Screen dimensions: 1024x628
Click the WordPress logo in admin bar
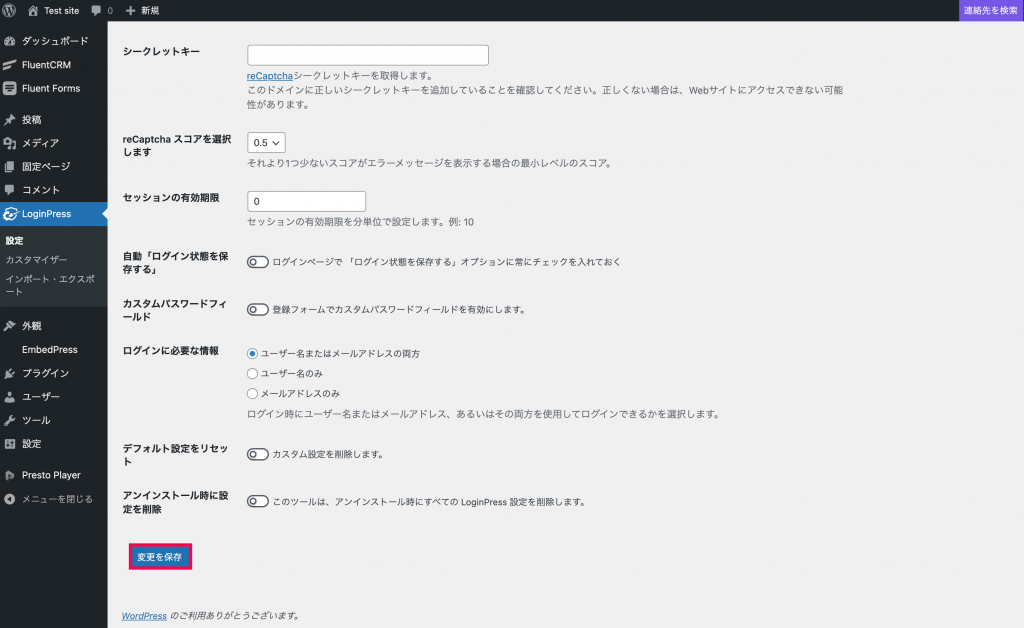point(9,10)
